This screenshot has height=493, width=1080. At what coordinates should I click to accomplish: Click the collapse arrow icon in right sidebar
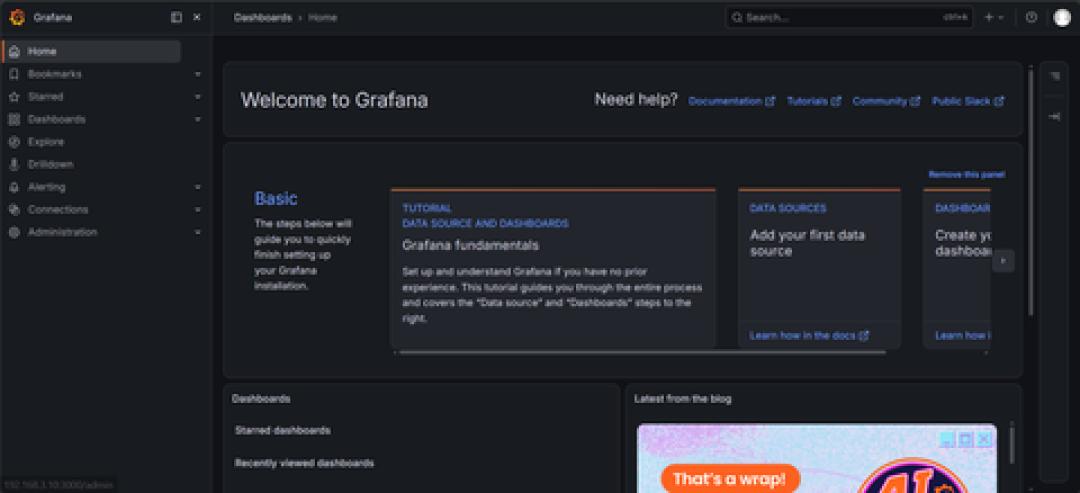[x=1054, y=117]
